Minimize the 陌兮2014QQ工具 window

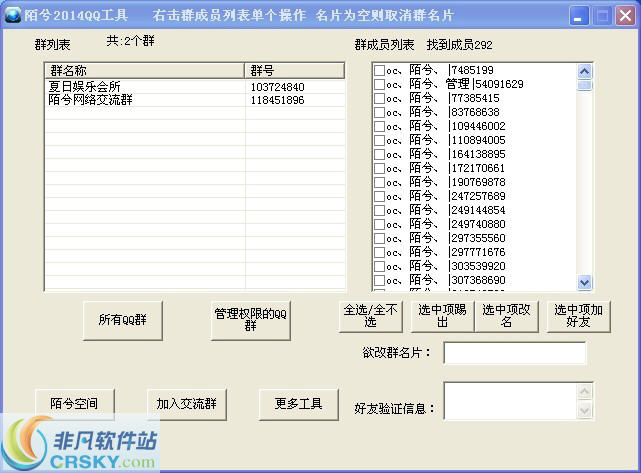(x=578, y=16)
